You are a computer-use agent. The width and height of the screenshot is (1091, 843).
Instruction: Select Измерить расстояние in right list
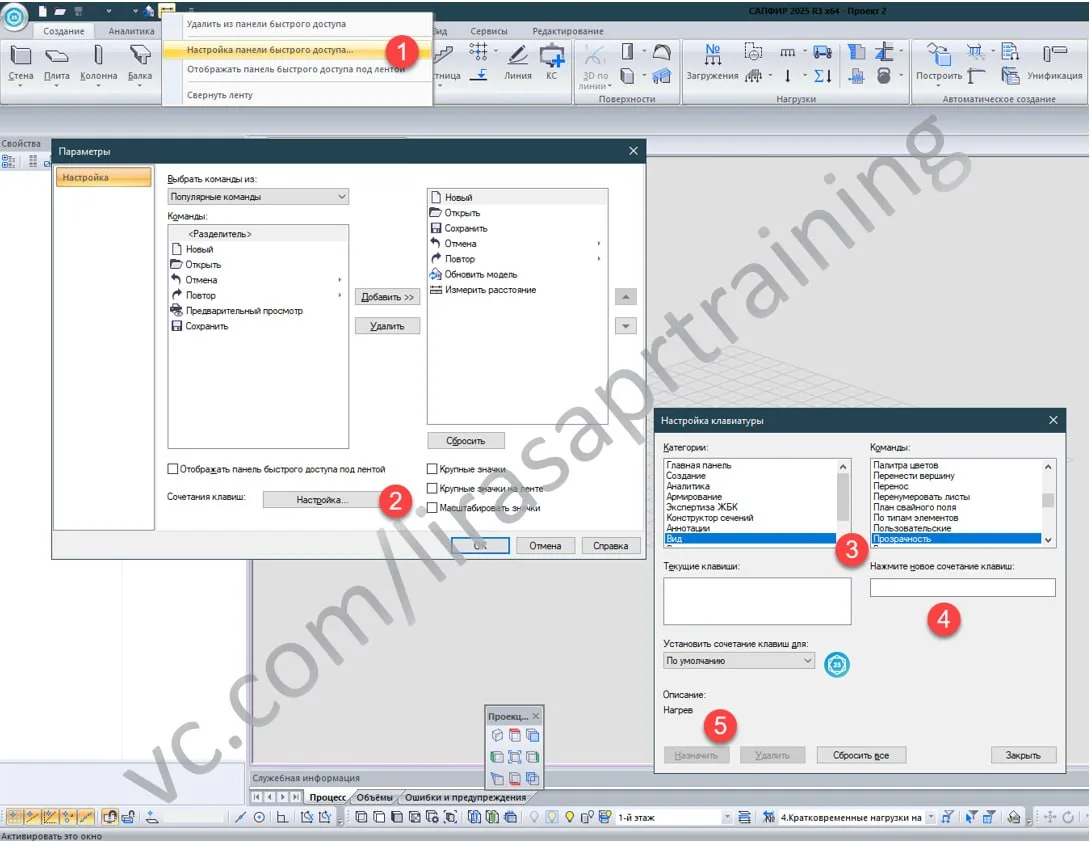(x=490, y=290)
